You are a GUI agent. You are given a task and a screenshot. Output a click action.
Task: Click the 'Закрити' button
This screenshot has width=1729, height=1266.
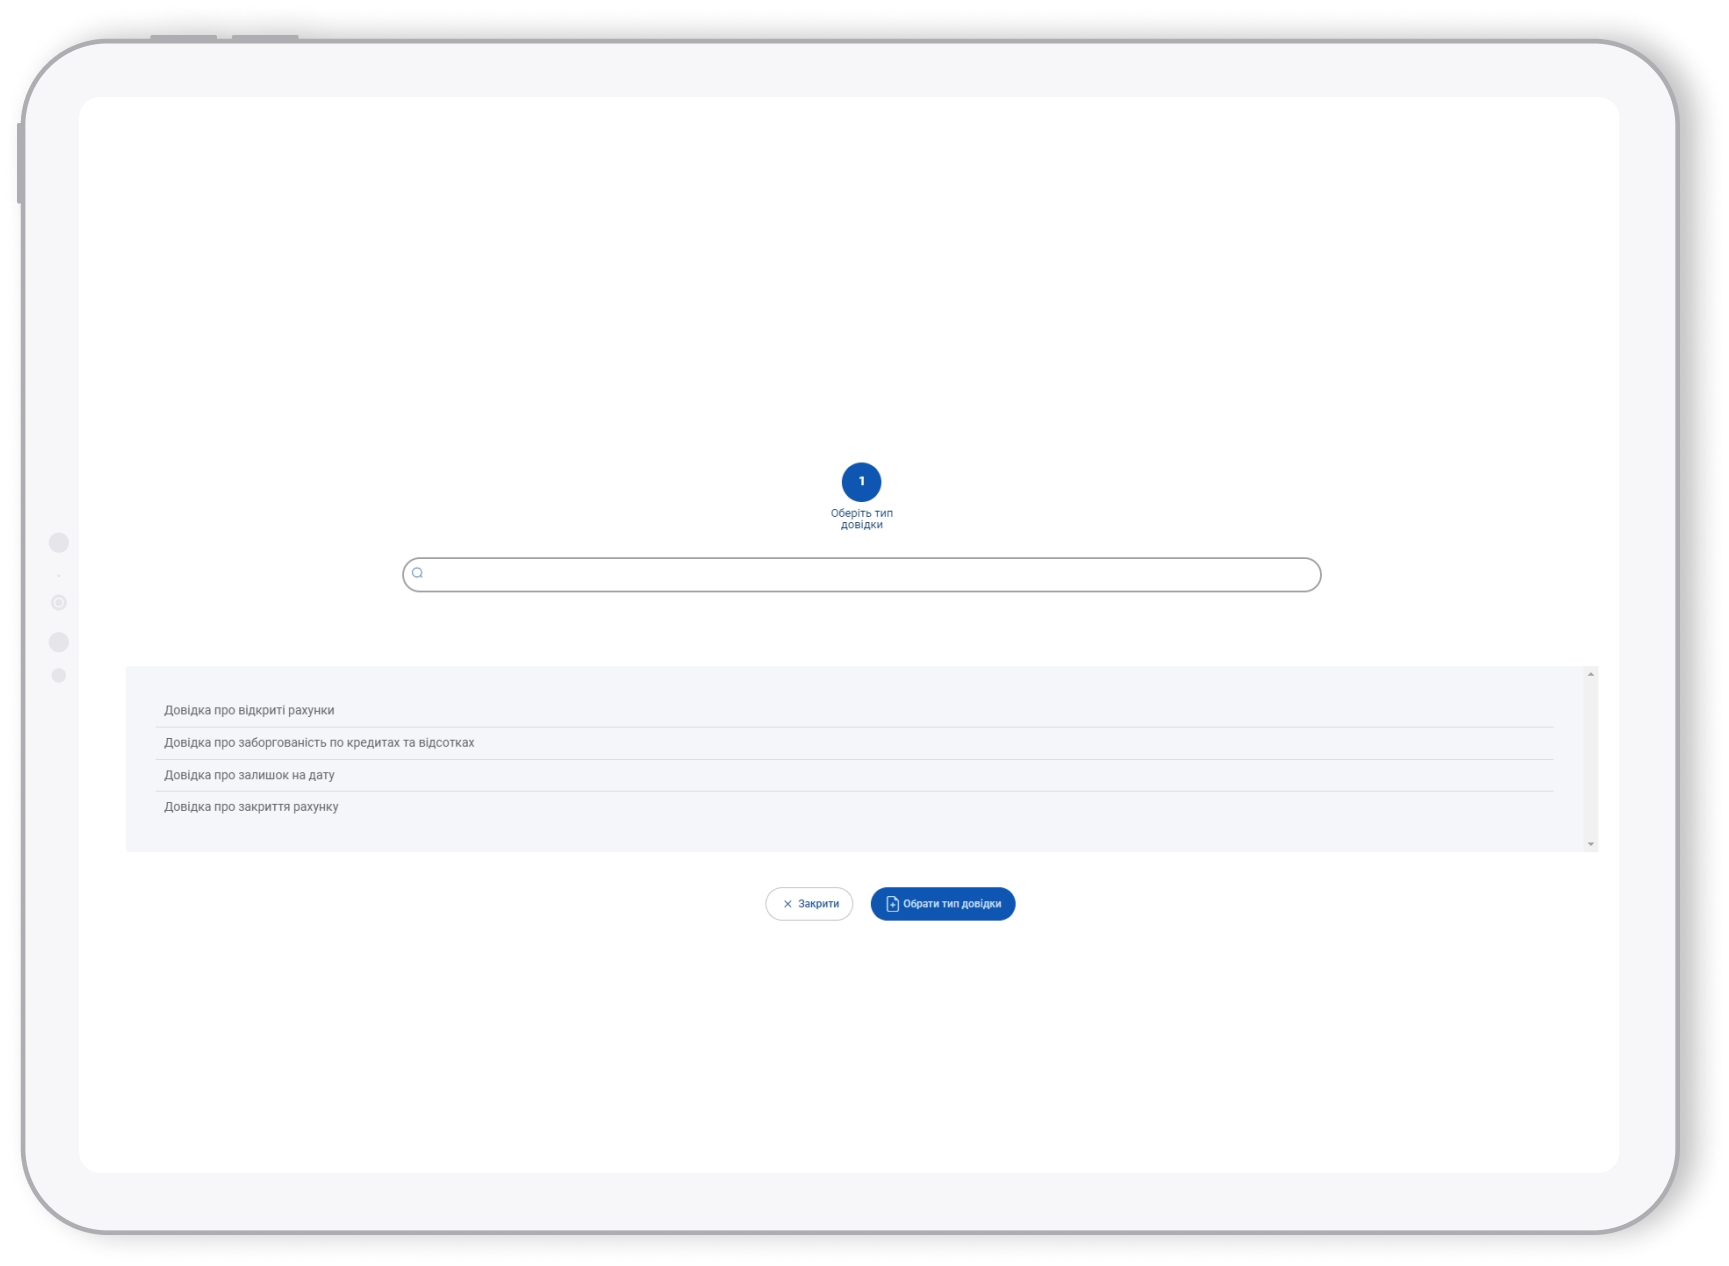809,904
